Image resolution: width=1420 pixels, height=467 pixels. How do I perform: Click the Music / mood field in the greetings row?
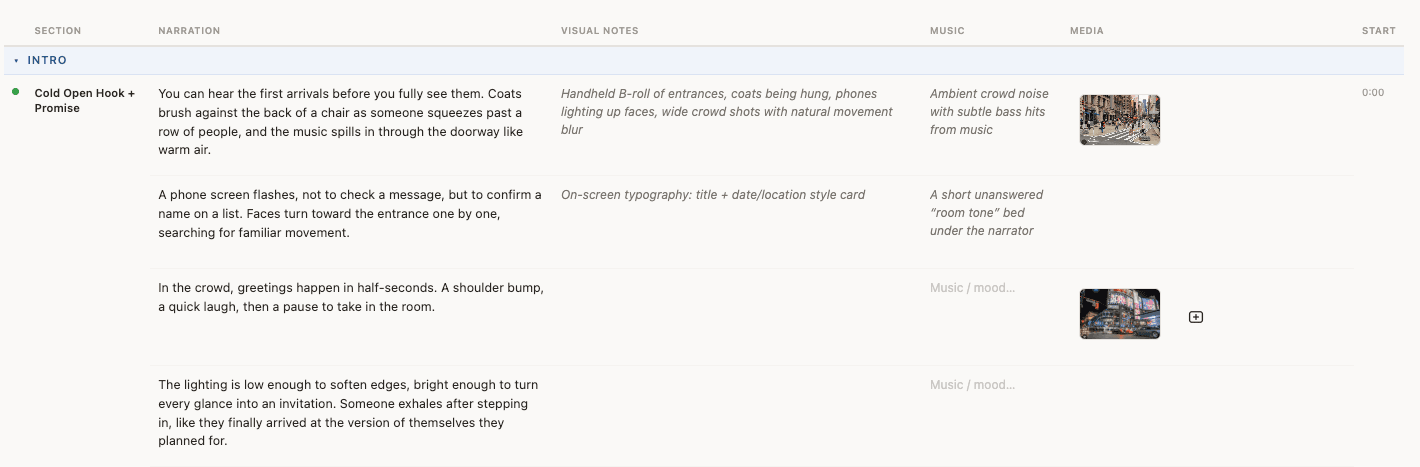pyautogui.click(x=972, y=288)
